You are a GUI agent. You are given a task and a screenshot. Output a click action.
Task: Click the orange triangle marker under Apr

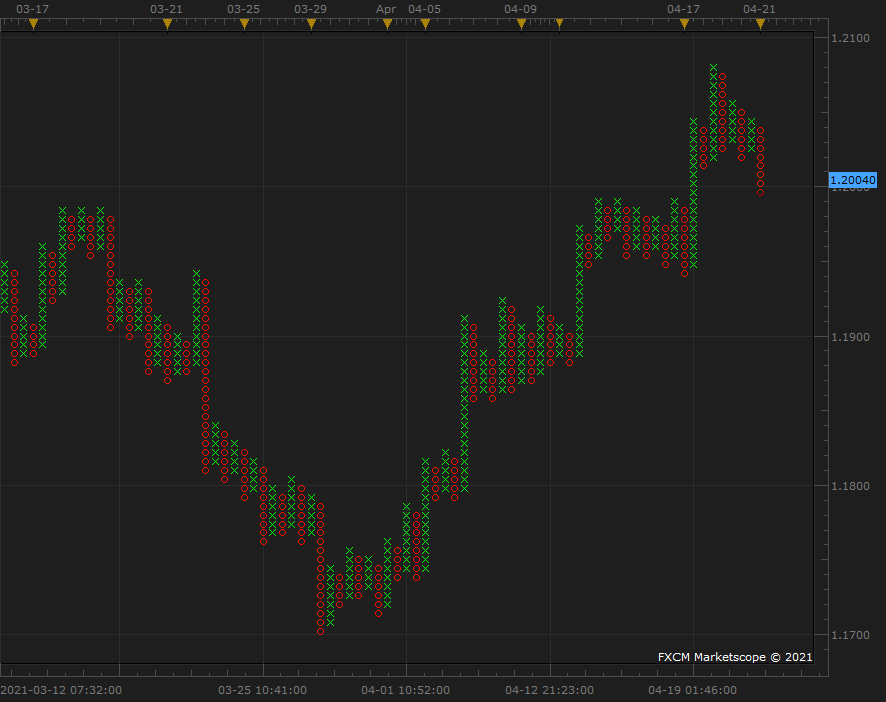(388, 24)
